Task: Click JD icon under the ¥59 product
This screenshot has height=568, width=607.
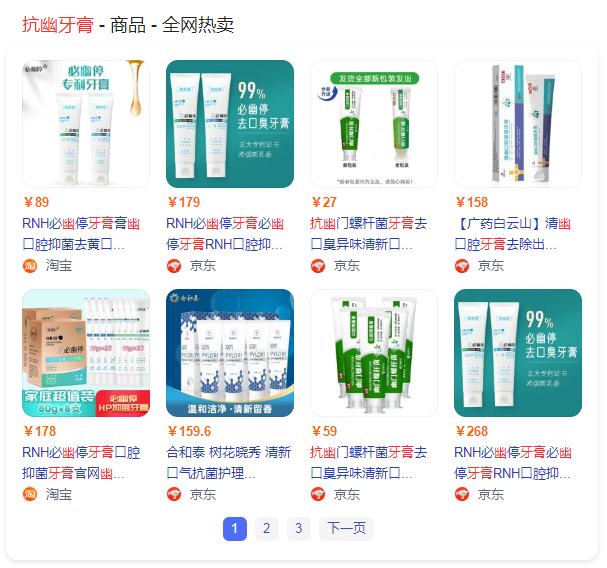Action: tap(318, 494)
